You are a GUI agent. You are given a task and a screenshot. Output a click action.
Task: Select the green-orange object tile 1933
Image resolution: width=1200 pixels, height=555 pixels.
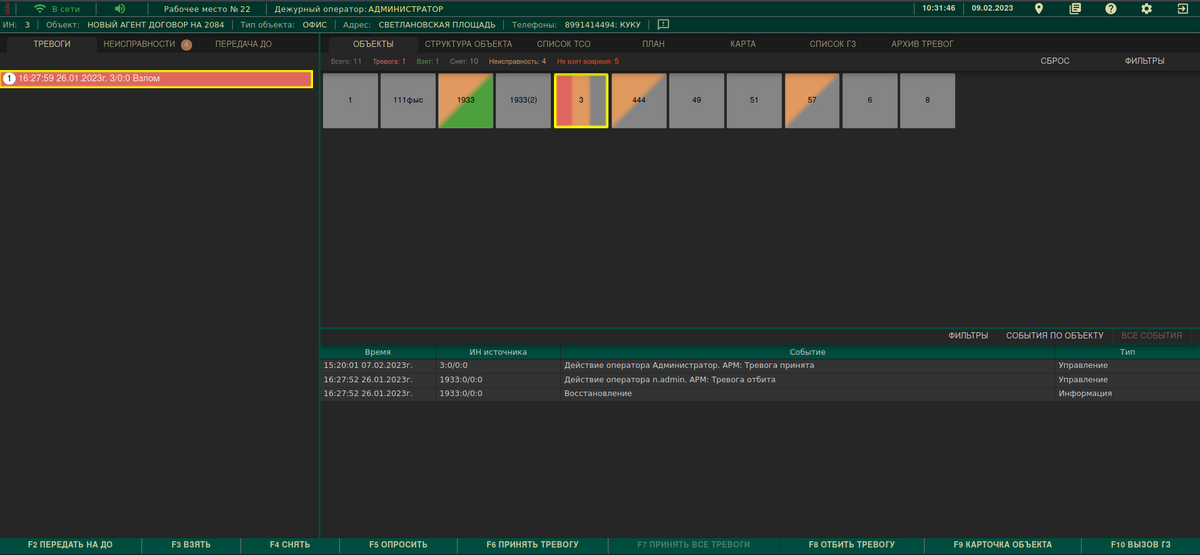pos(465,100)
